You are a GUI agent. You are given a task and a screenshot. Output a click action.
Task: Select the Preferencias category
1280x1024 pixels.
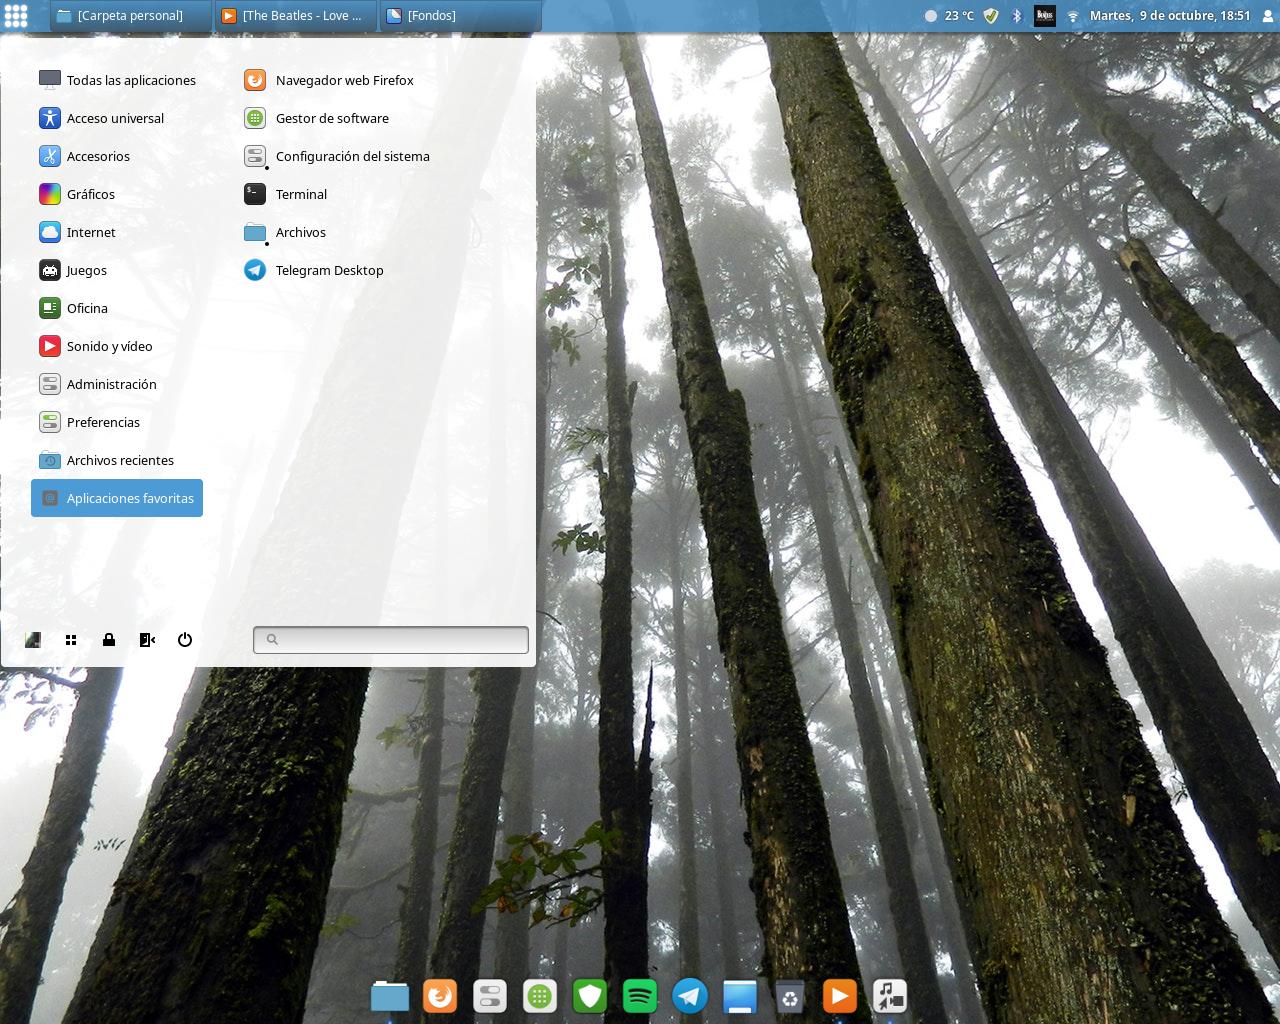click(117, 422)
